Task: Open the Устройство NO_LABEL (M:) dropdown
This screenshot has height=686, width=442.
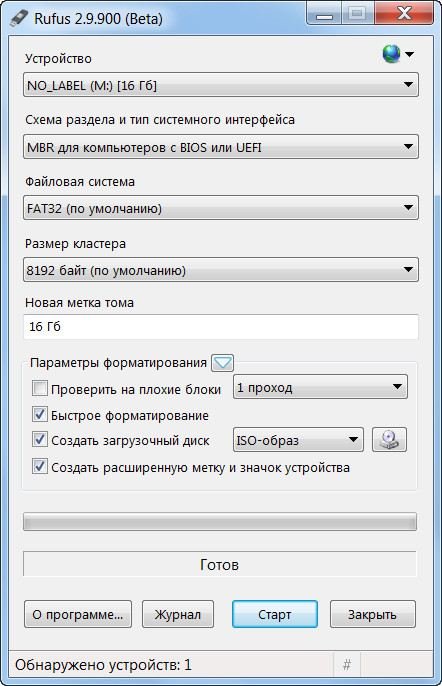Action: 221,85
